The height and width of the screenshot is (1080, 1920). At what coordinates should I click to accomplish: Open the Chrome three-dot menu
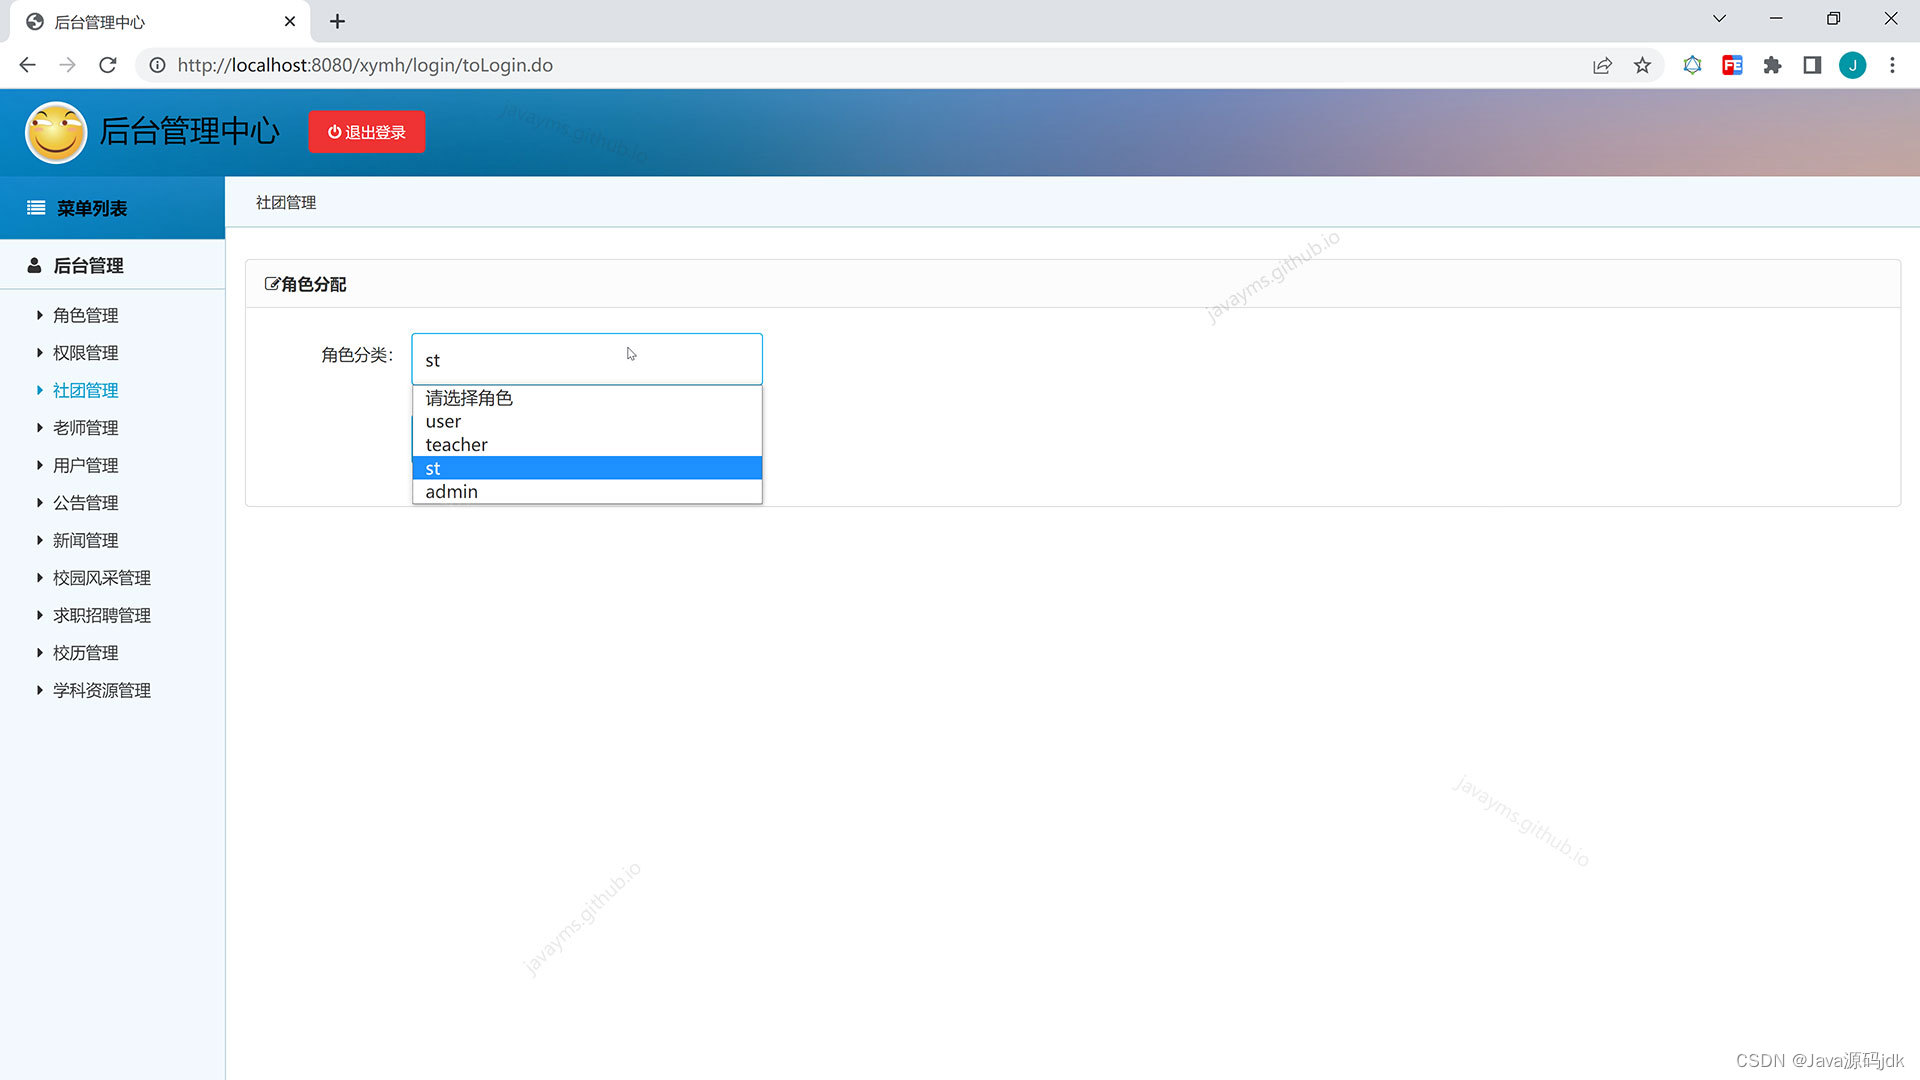click(1892, 65)
